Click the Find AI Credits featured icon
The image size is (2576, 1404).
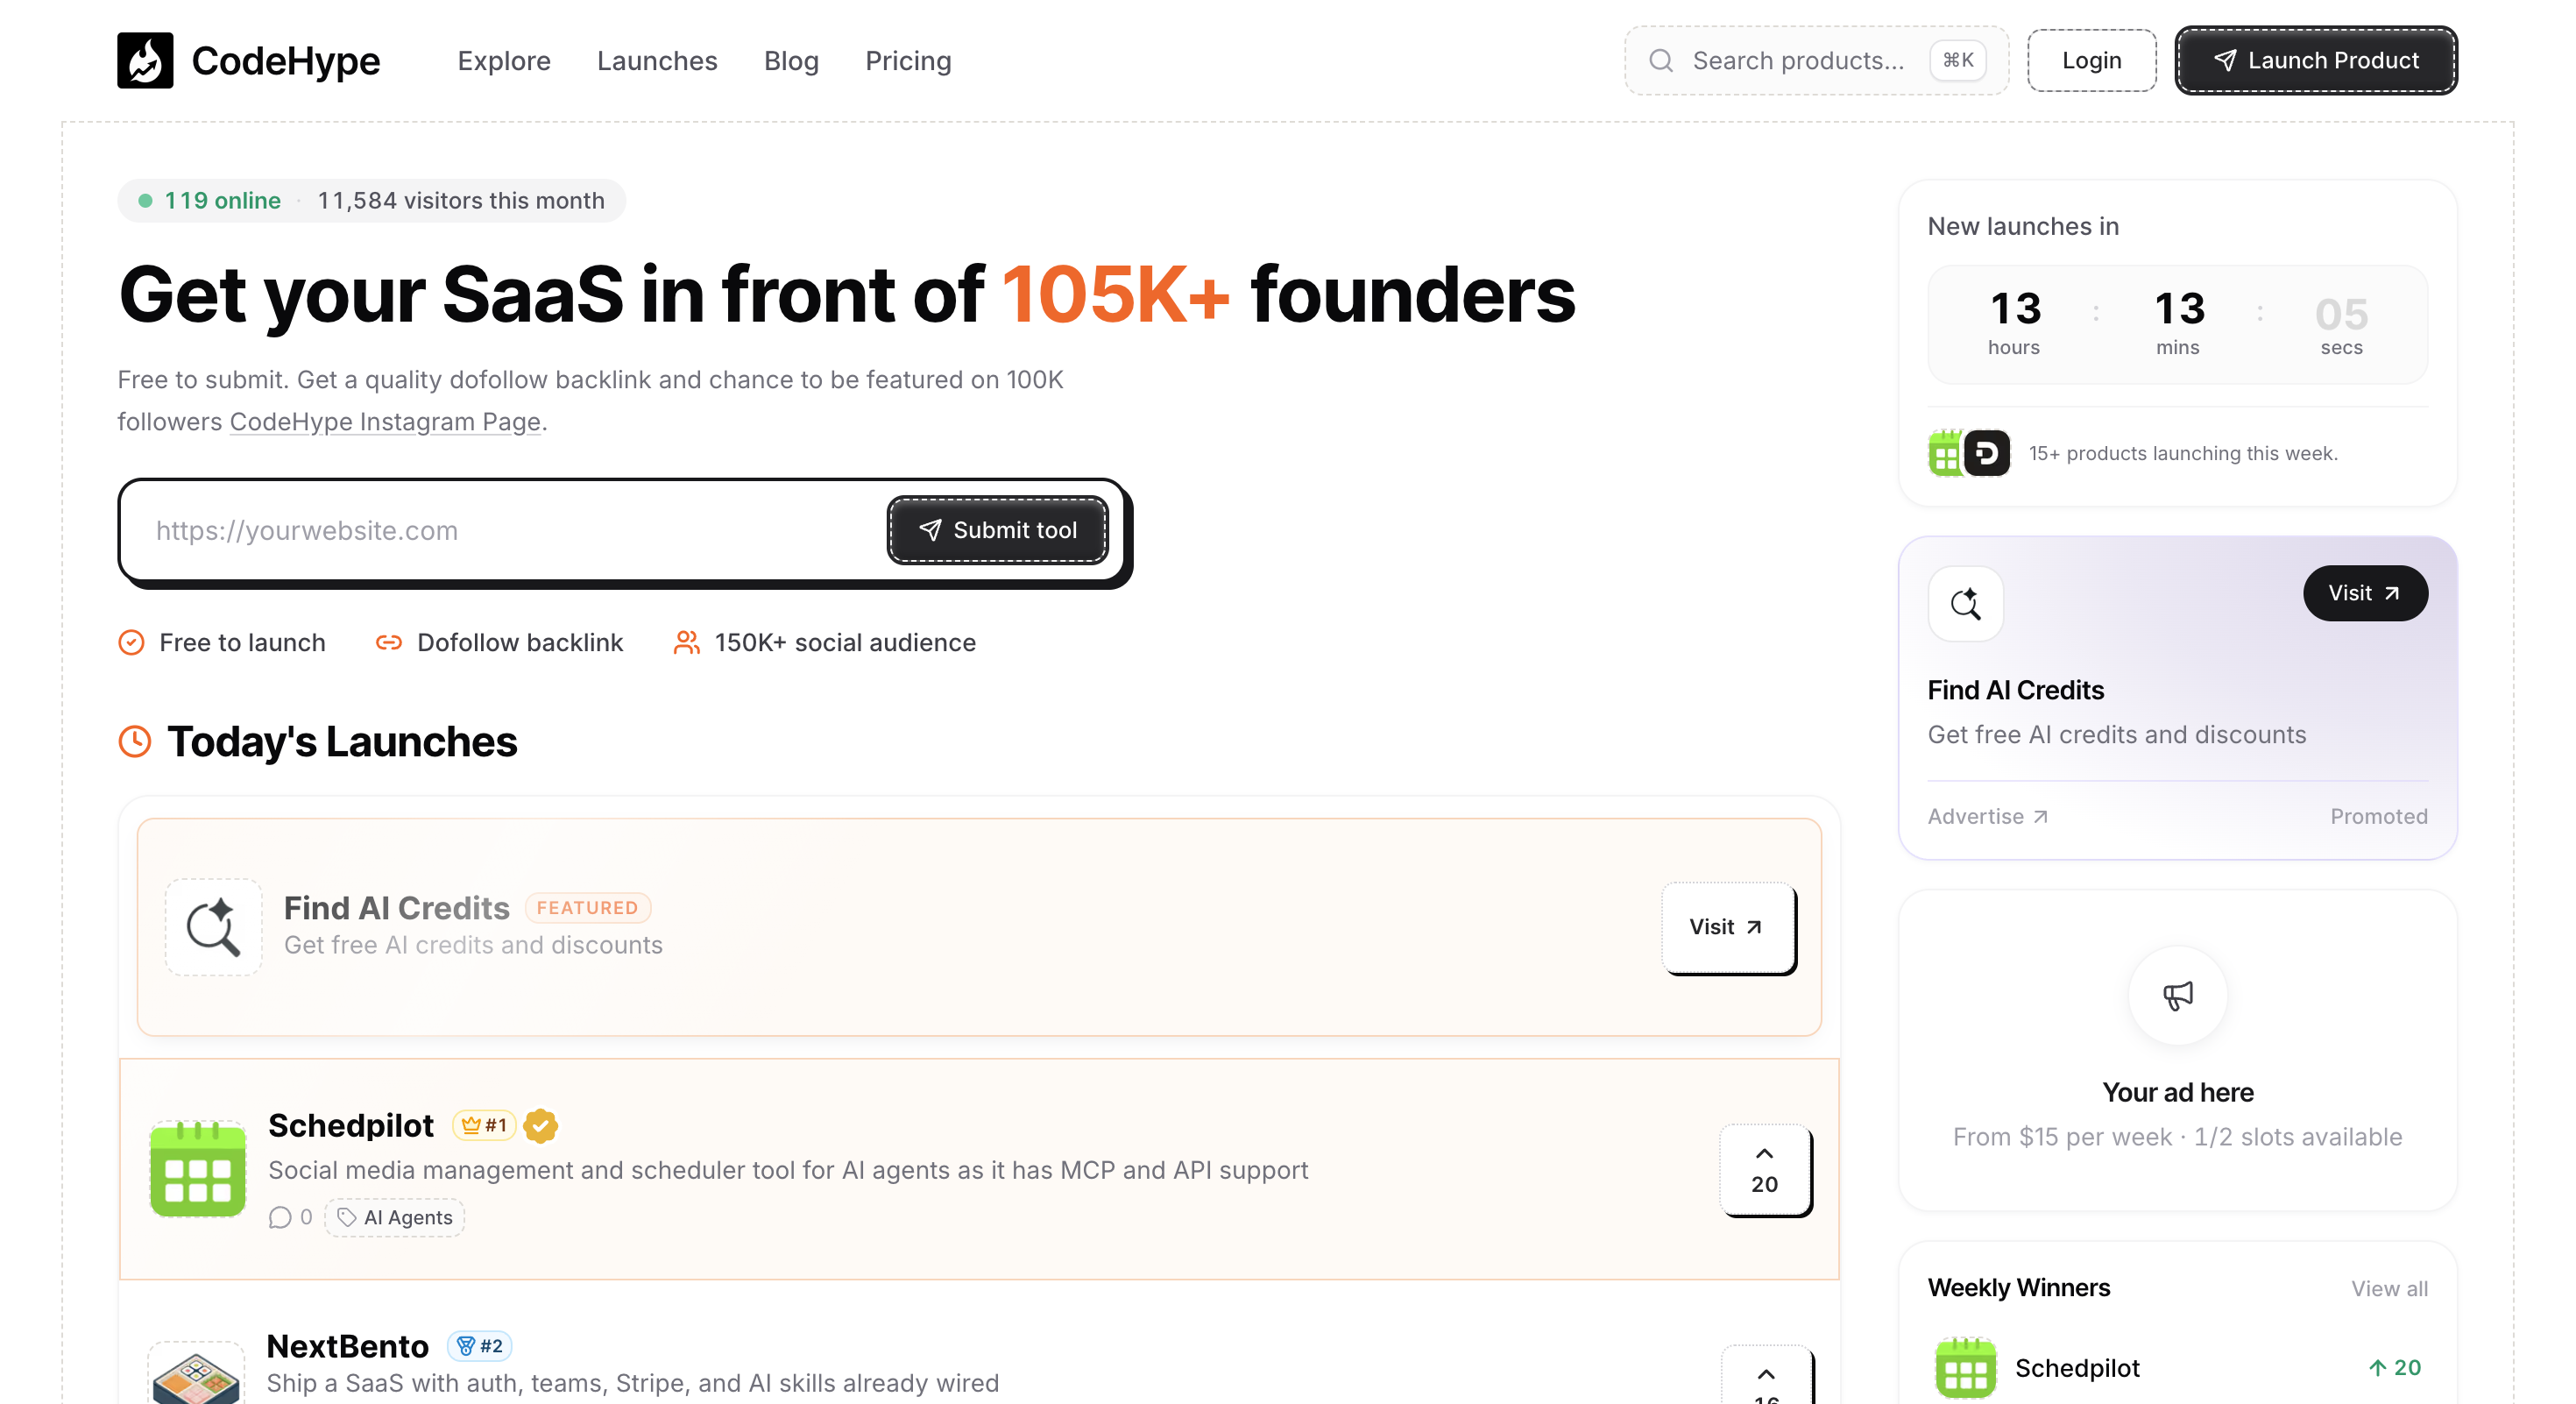[213, 927]
